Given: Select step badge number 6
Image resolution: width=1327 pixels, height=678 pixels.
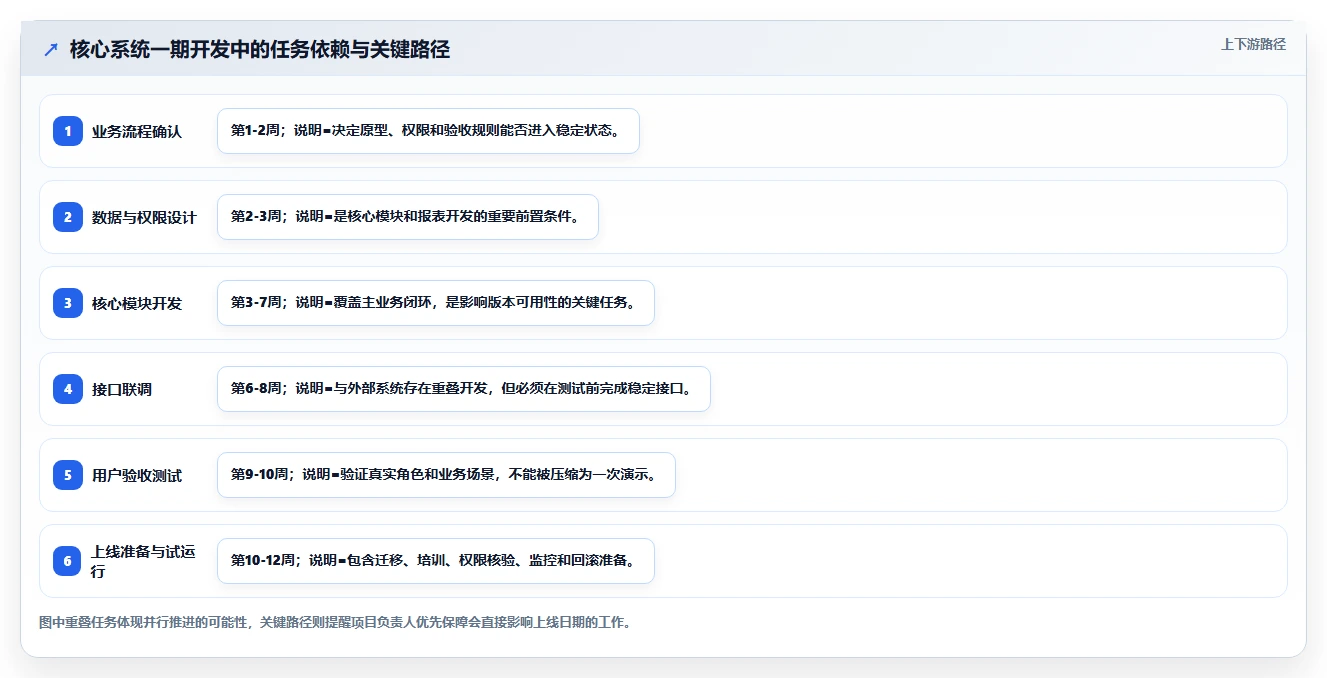Looking at the screenshot, I should (x=68, y=561).
